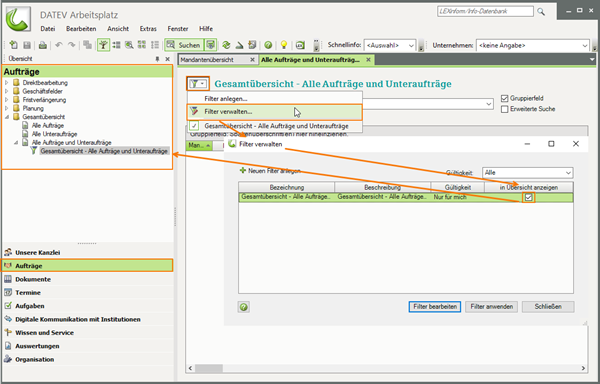Click the Filter bearbeiten button
Image resolution: width=600 pixels, height=384 pixels.
point(435,307)
